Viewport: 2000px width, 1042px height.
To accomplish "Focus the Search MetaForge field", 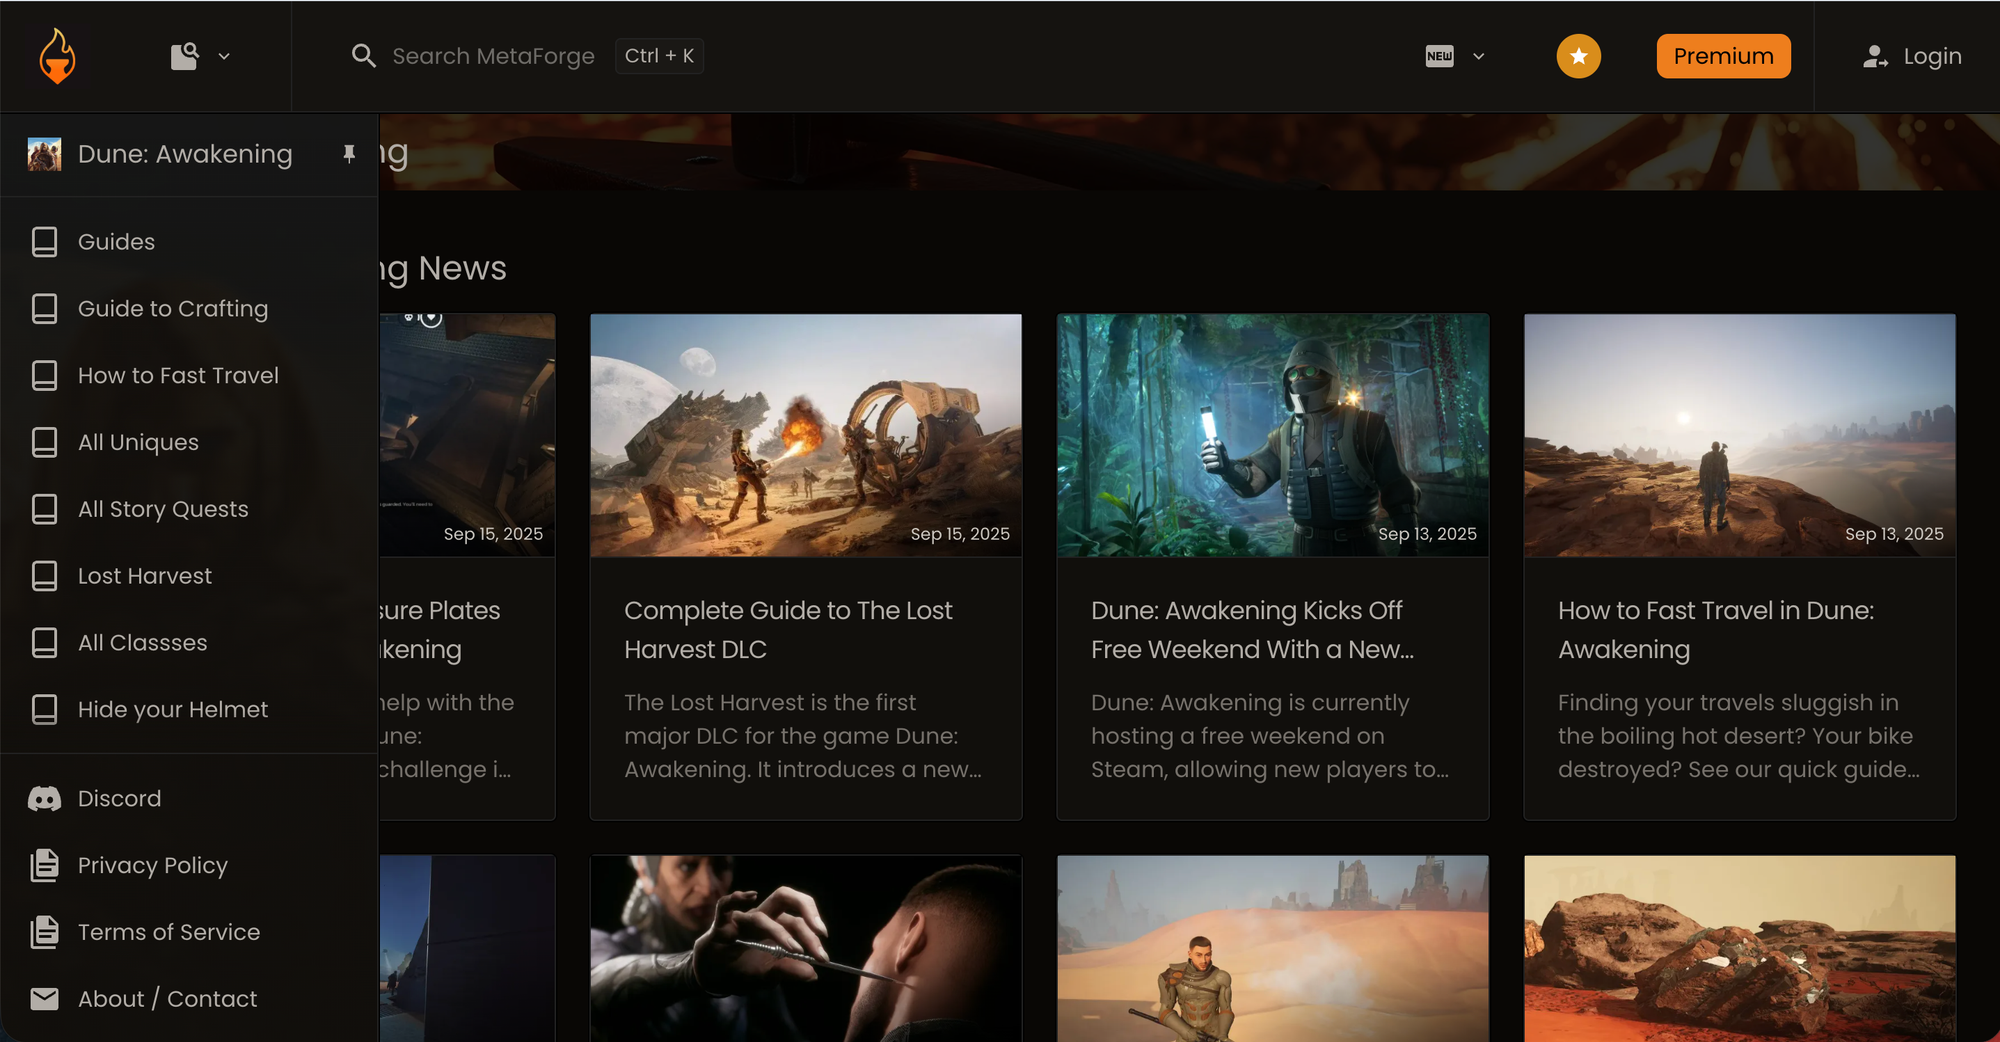I will coord(493,56).
